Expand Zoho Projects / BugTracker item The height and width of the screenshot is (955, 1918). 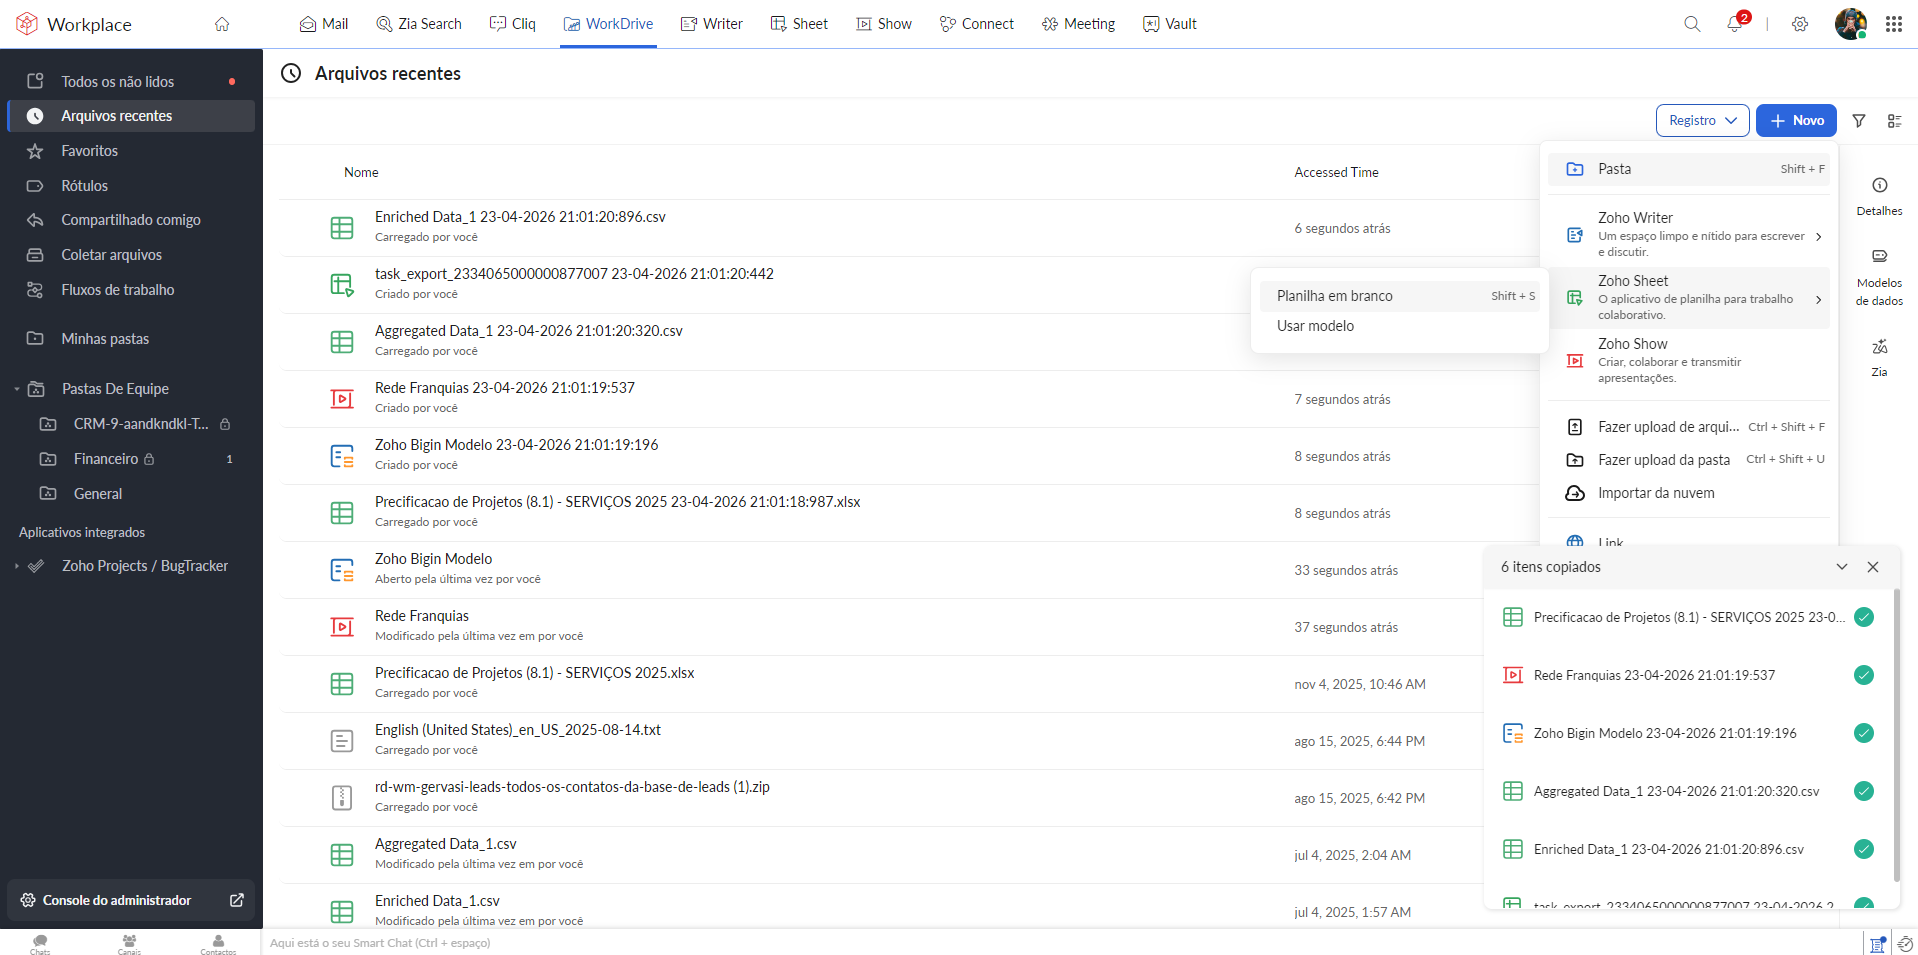[17, 566]
